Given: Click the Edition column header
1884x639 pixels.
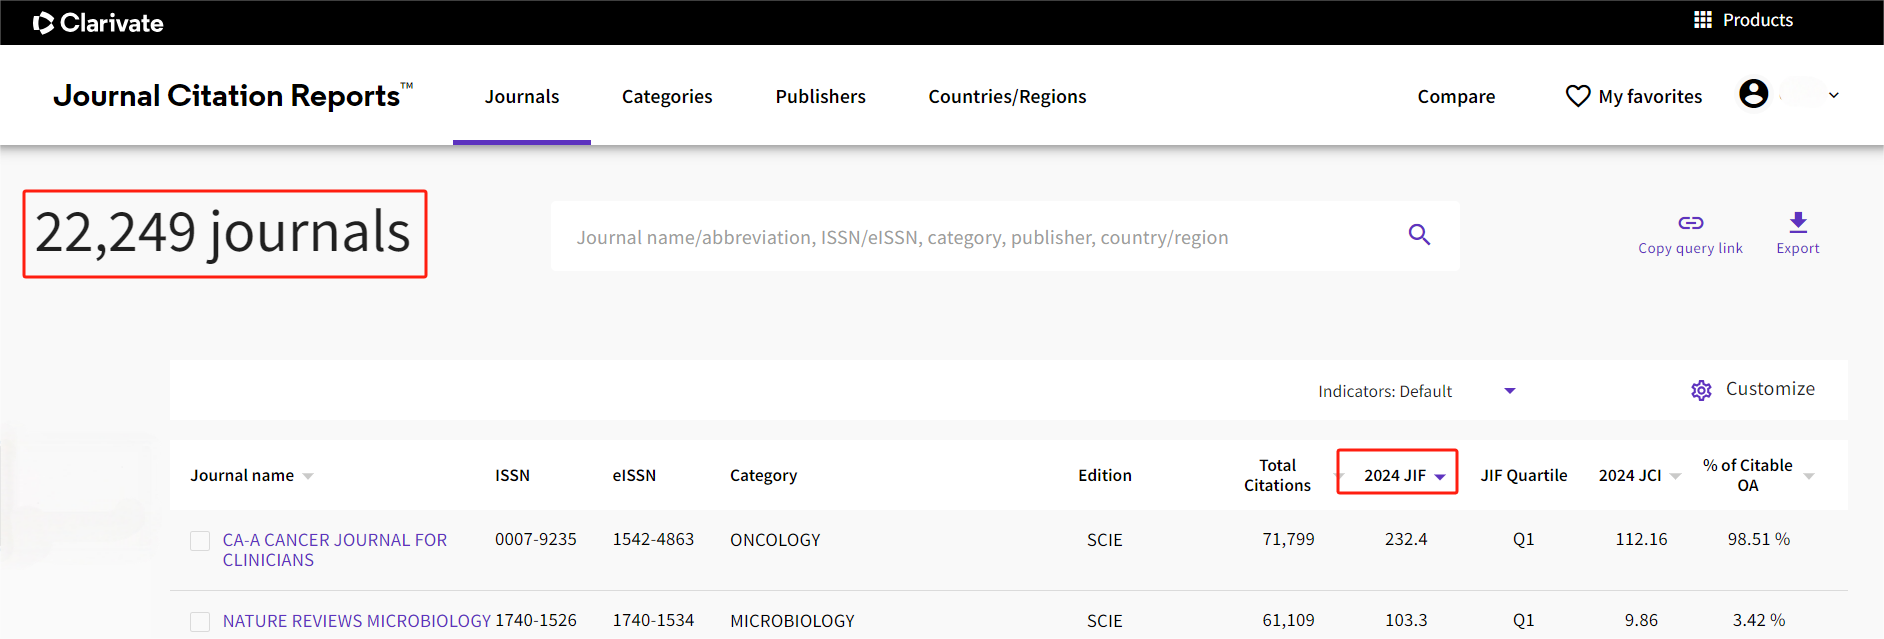Looking at the screenshot, I should coord(1104,475).
